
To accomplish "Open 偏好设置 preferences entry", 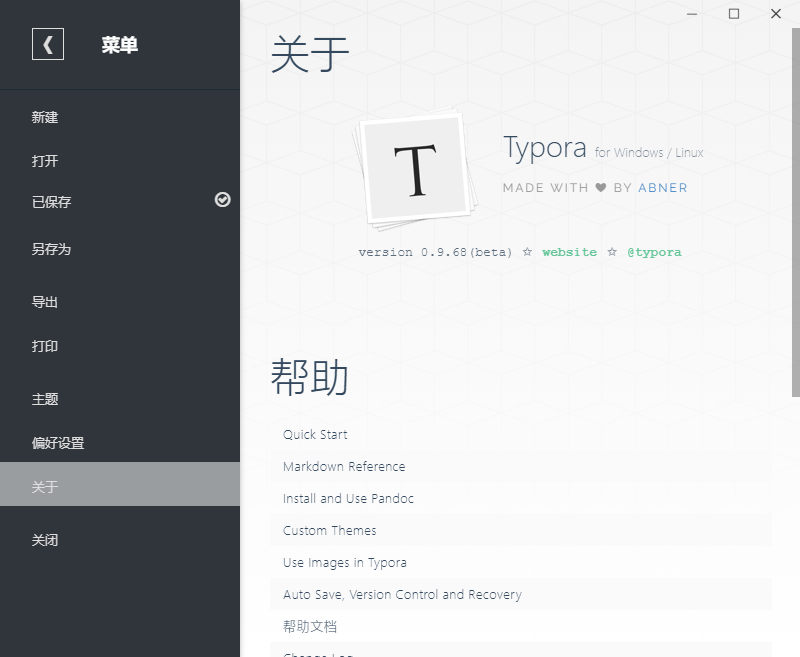I will [120, 443].
